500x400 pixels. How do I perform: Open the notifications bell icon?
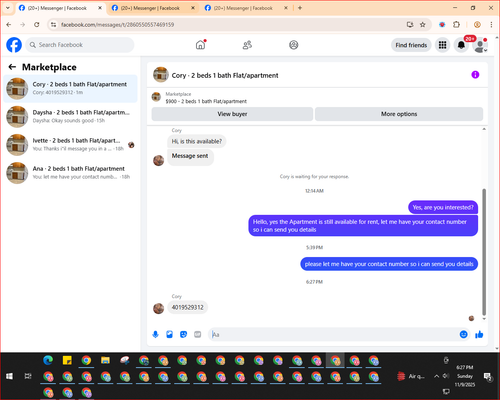tap(461, 45)
